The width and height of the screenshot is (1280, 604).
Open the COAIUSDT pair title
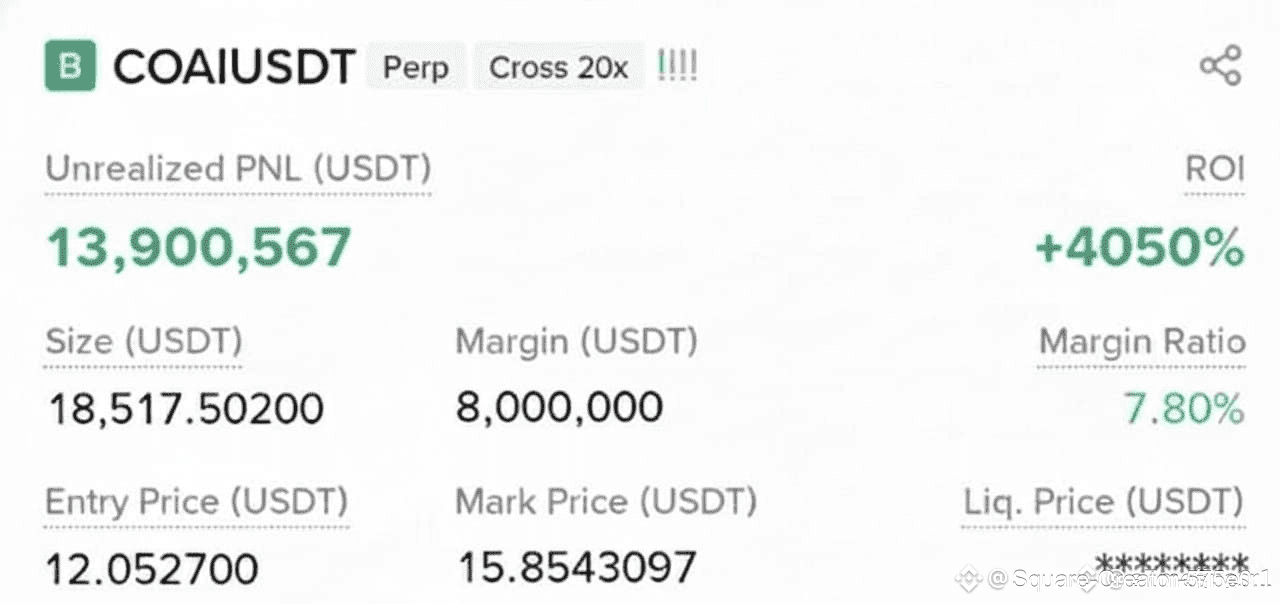pos(234,67)
